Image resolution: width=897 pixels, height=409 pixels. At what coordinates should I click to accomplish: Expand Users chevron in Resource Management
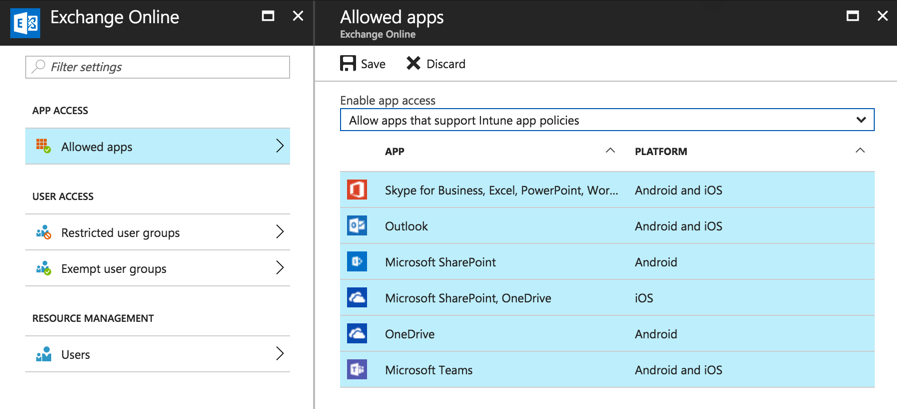click(x=280, y=354)
